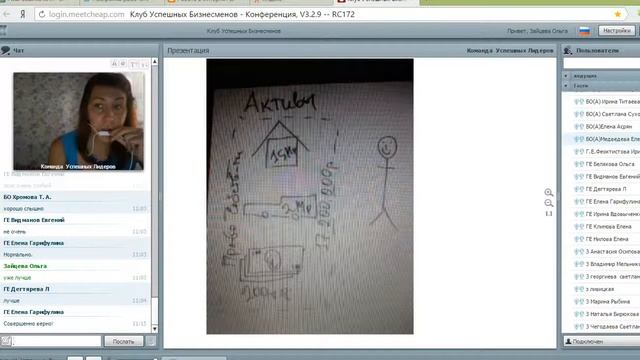The width and height of the screenshot is (640, 360).
Task: Select user Г.Е.Феоктистова
Action: [613, 151]
